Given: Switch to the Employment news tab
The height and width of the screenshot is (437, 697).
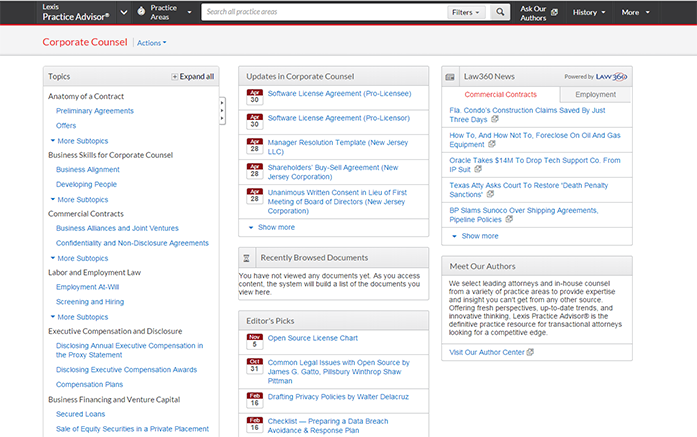Looking at the screenshot, I should coord(596,94).
